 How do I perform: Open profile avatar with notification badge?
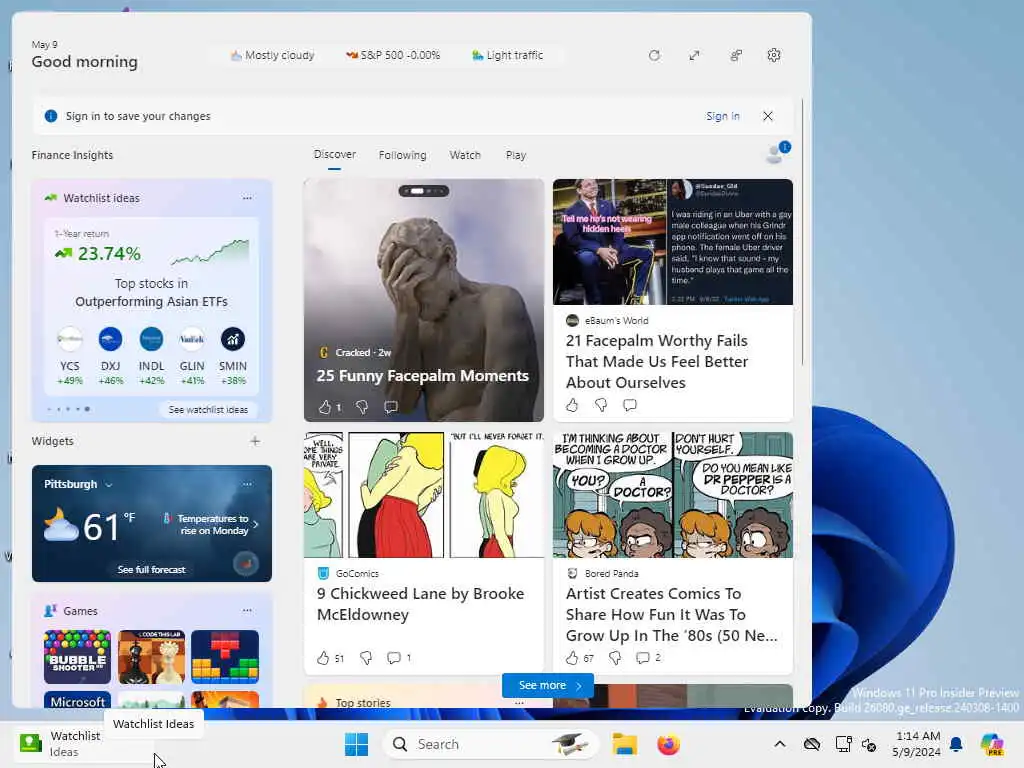click(777, 153)
